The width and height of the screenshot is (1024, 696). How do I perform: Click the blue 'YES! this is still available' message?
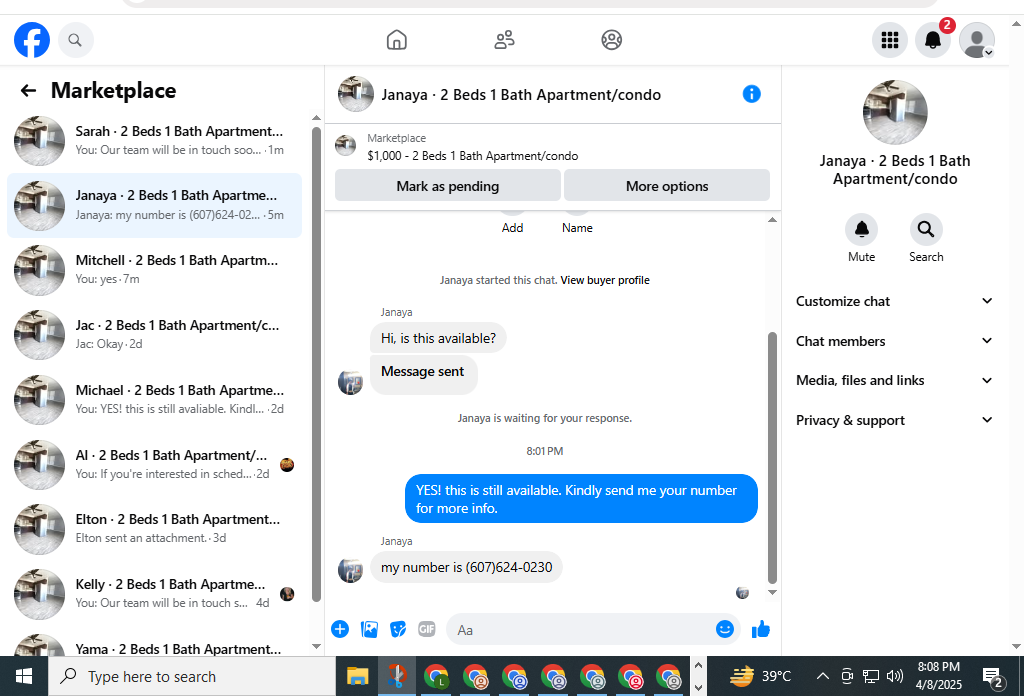[581, 499]
